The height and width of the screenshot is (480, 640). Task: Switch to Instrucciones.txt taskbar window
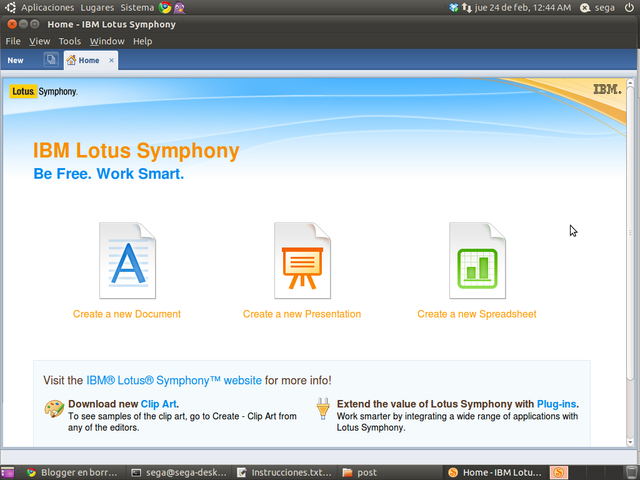[x=284, y=473]
